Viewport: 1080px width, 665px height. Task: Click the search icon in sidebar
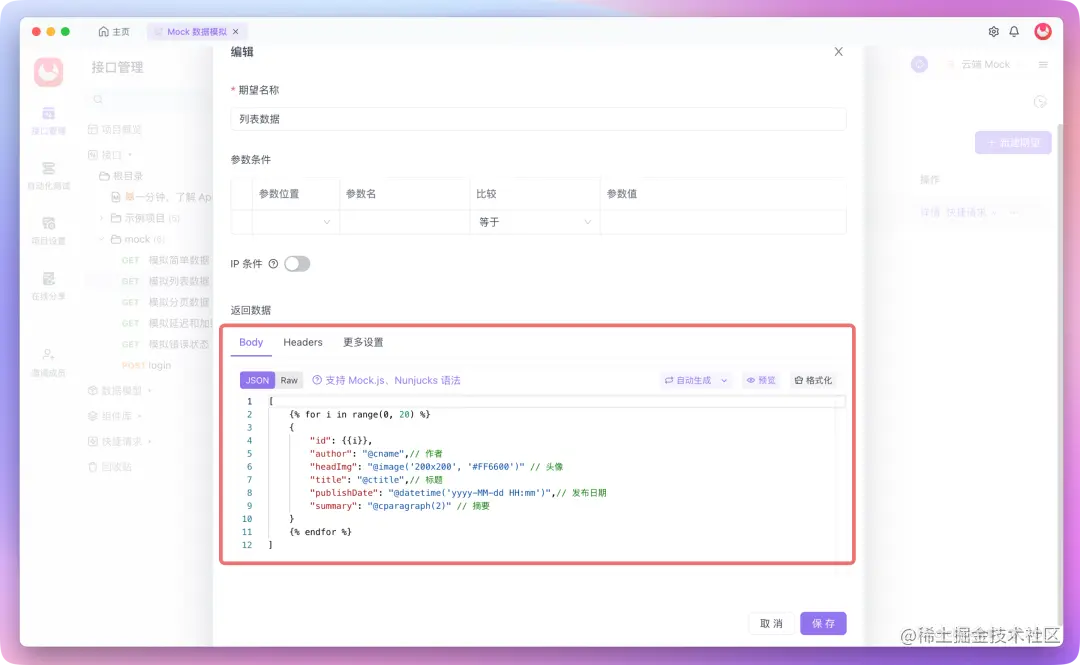pos(98,100)
